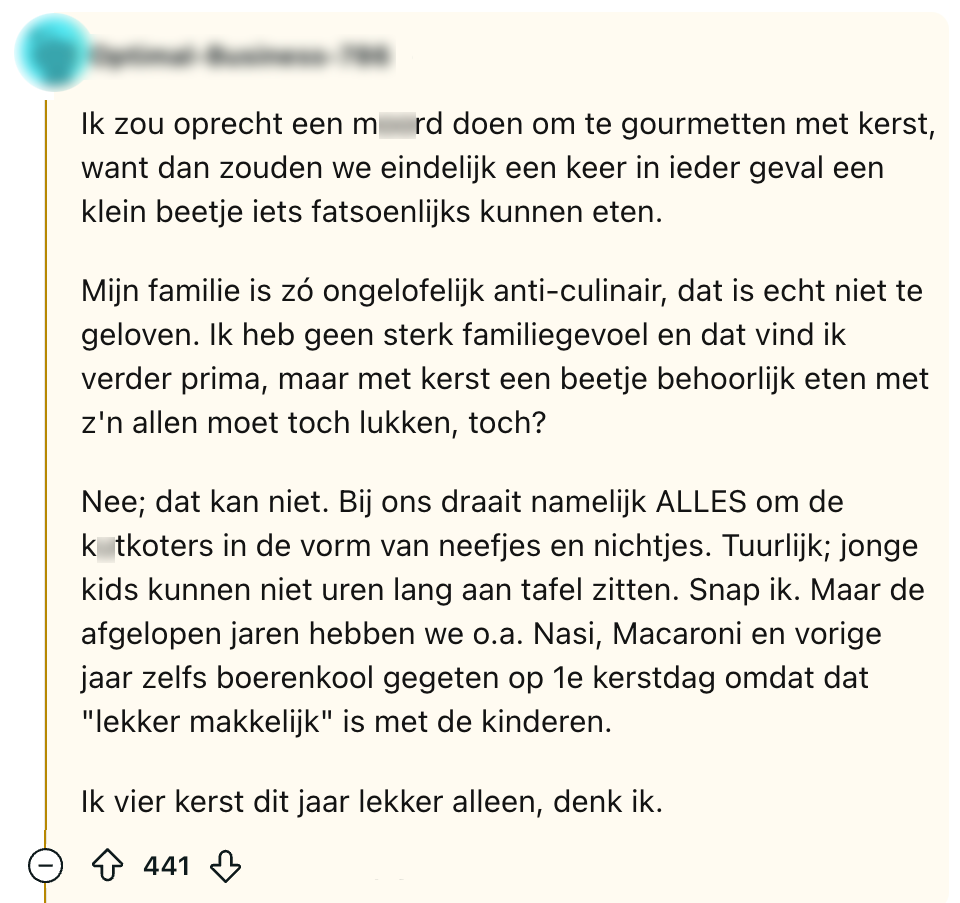Downvote the comment with the arrow
960x903 pixels.
click(226, 865)
